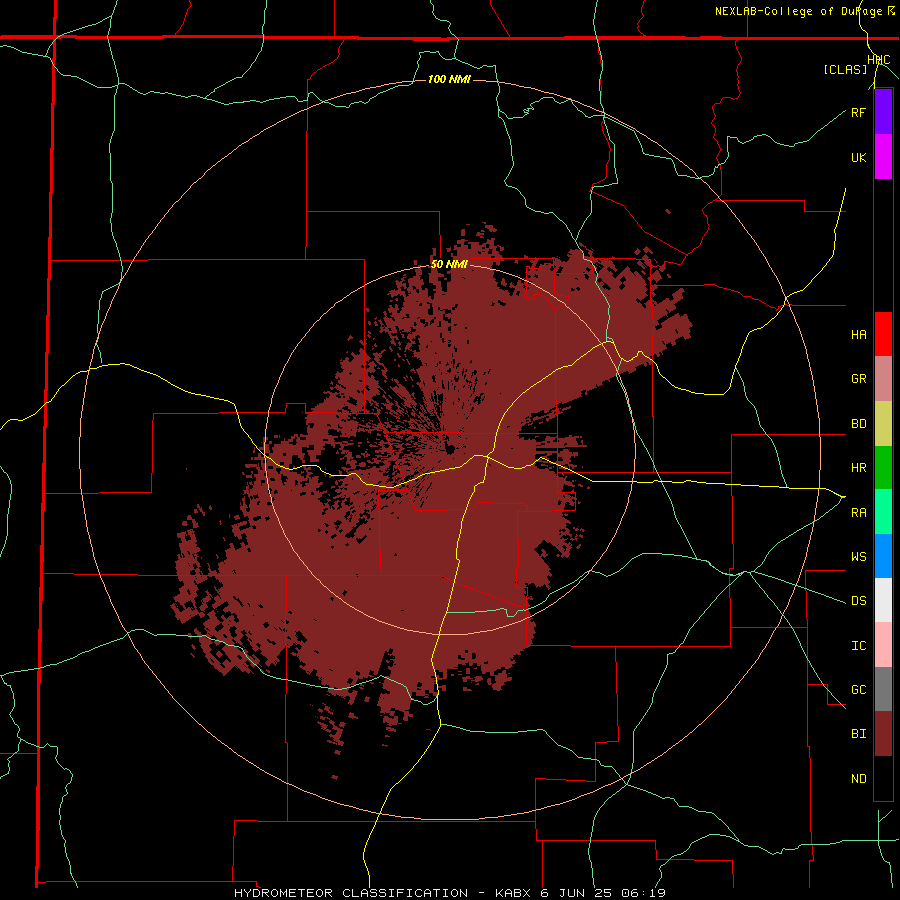Select the GC gray legend swatch

click(x=883, y=689)
